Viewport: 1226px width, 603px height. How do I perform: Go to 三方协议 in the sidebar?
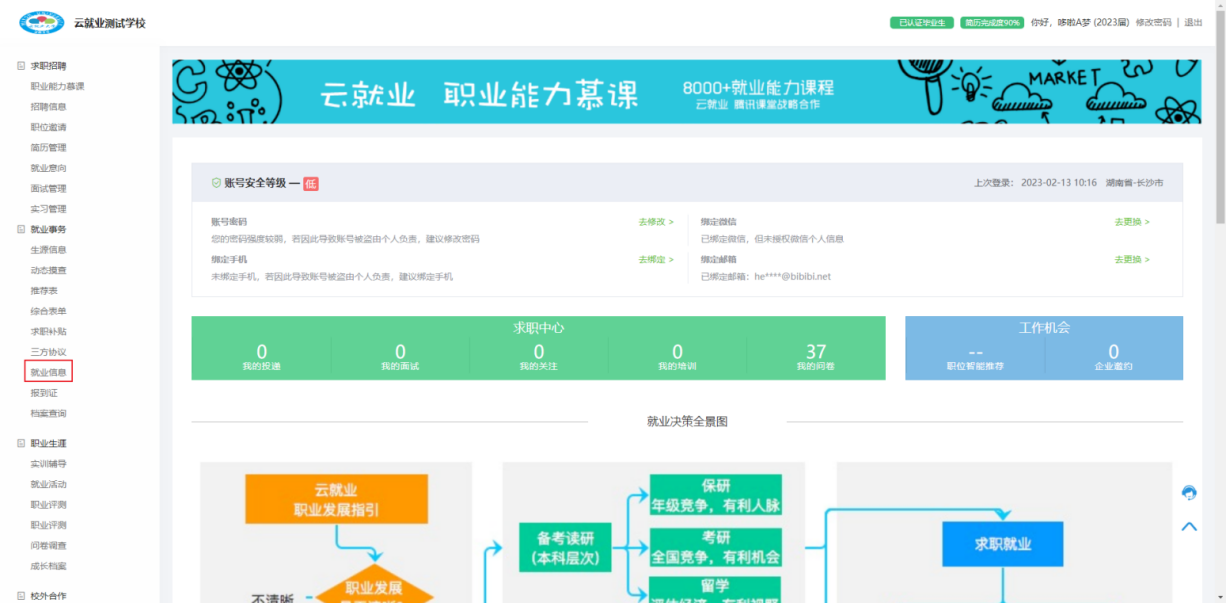click(x=49, y=352)
